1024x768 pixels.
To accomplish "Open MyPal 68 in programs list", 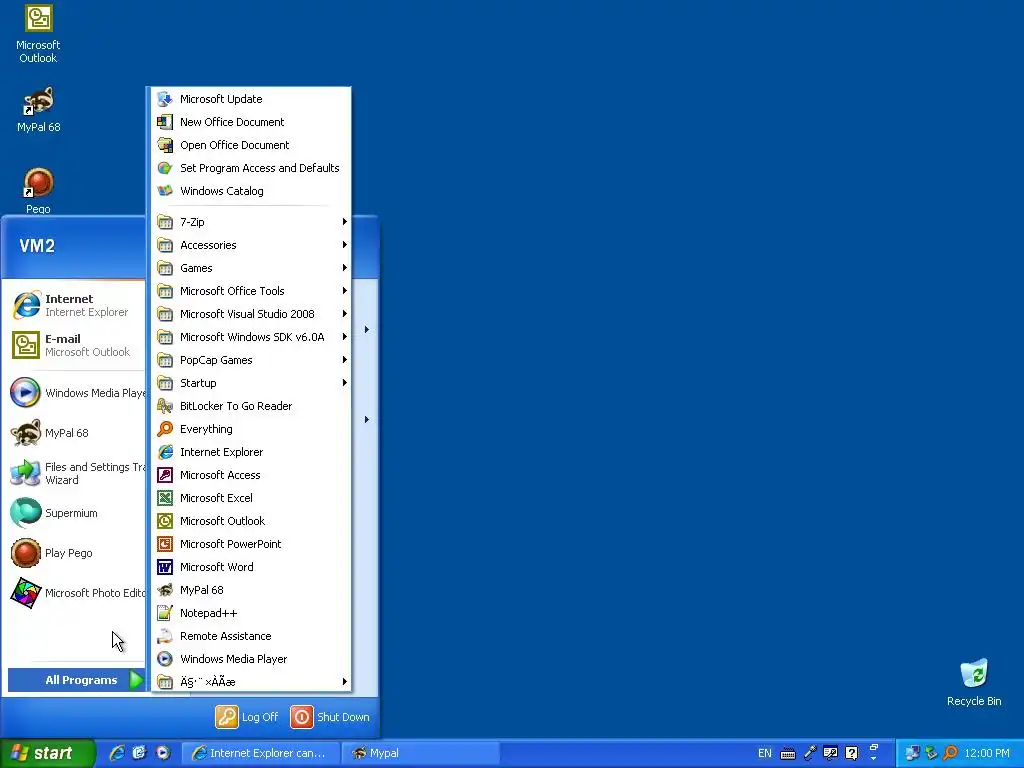I will pyautogui.click(x=249, y=590).
